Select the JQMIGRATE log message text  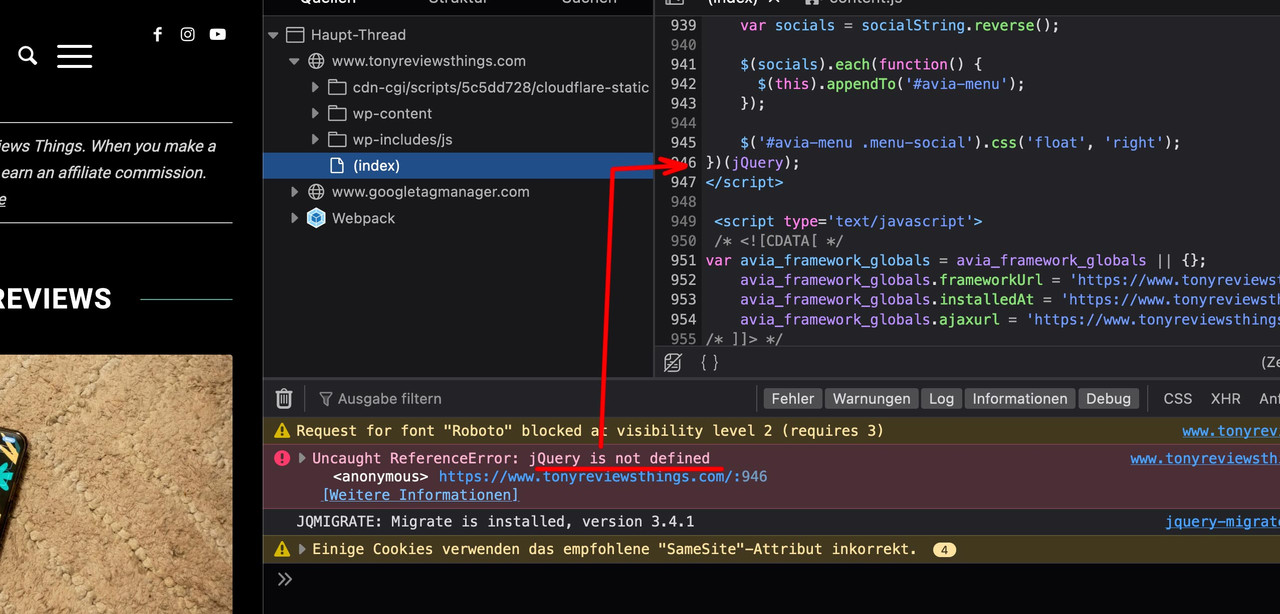point(495,522)
